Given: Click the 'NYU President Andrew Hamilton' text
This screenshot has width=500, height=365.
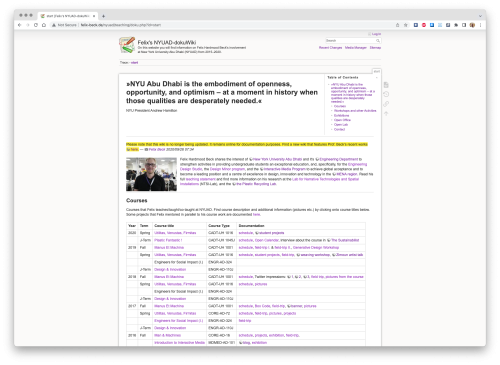Looking at the screenshot, I should 151,110.
